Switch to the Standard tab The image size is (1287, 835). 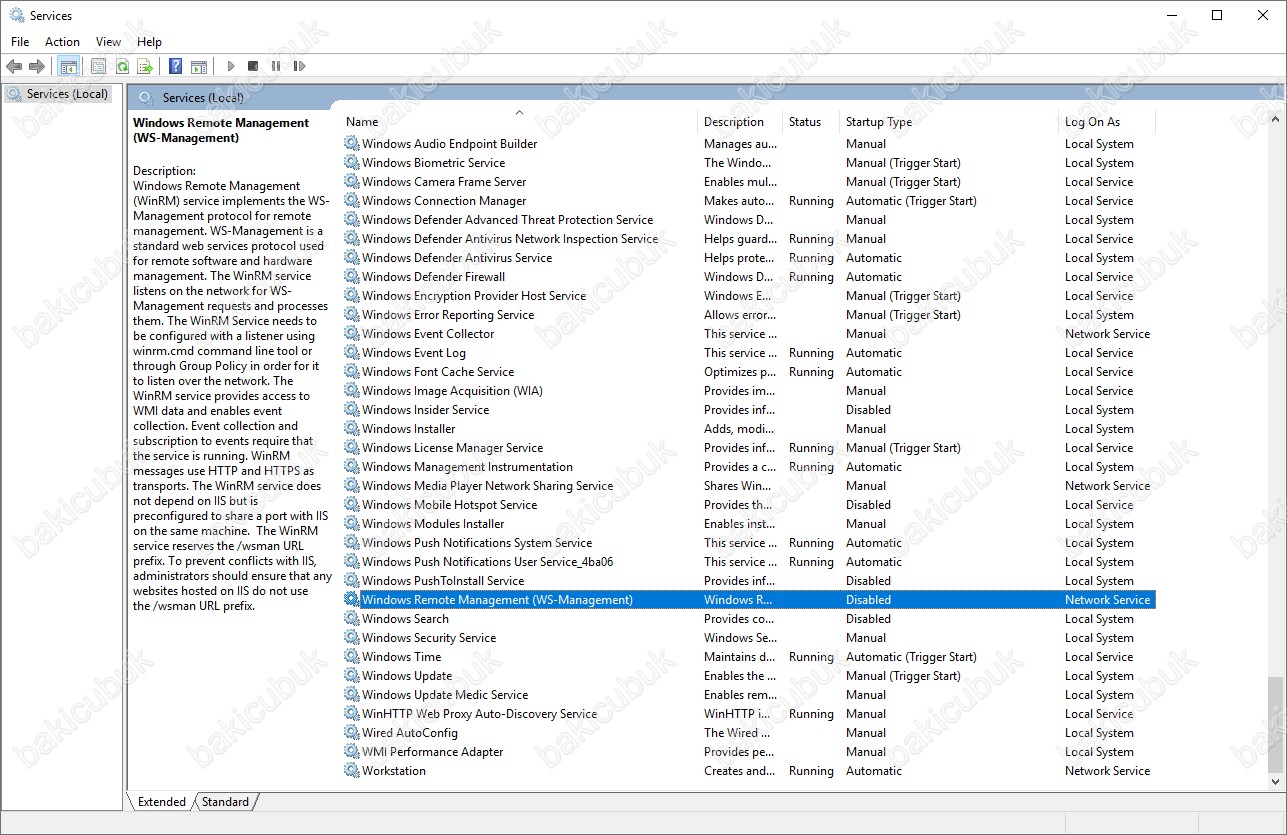[225, 802]
